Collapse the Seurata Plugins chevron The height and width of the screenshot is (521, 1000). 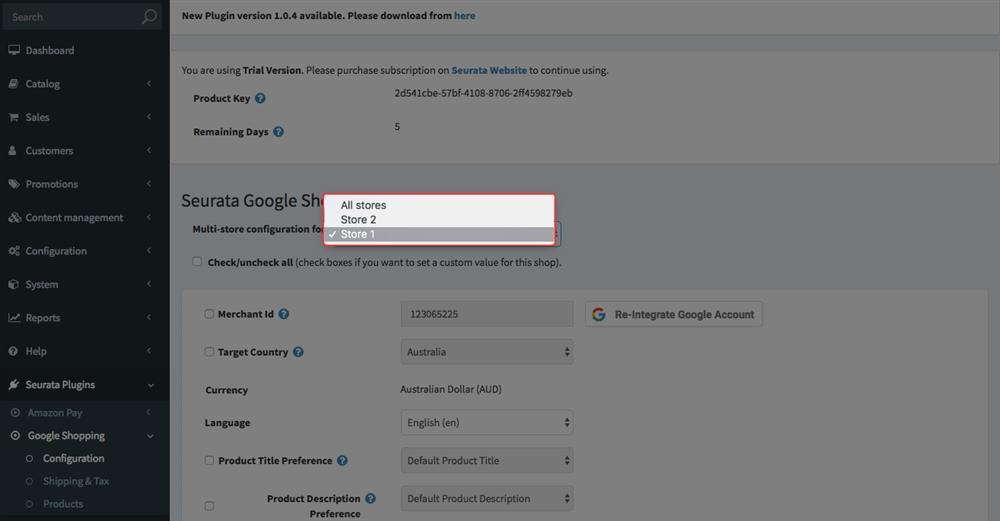151,385
